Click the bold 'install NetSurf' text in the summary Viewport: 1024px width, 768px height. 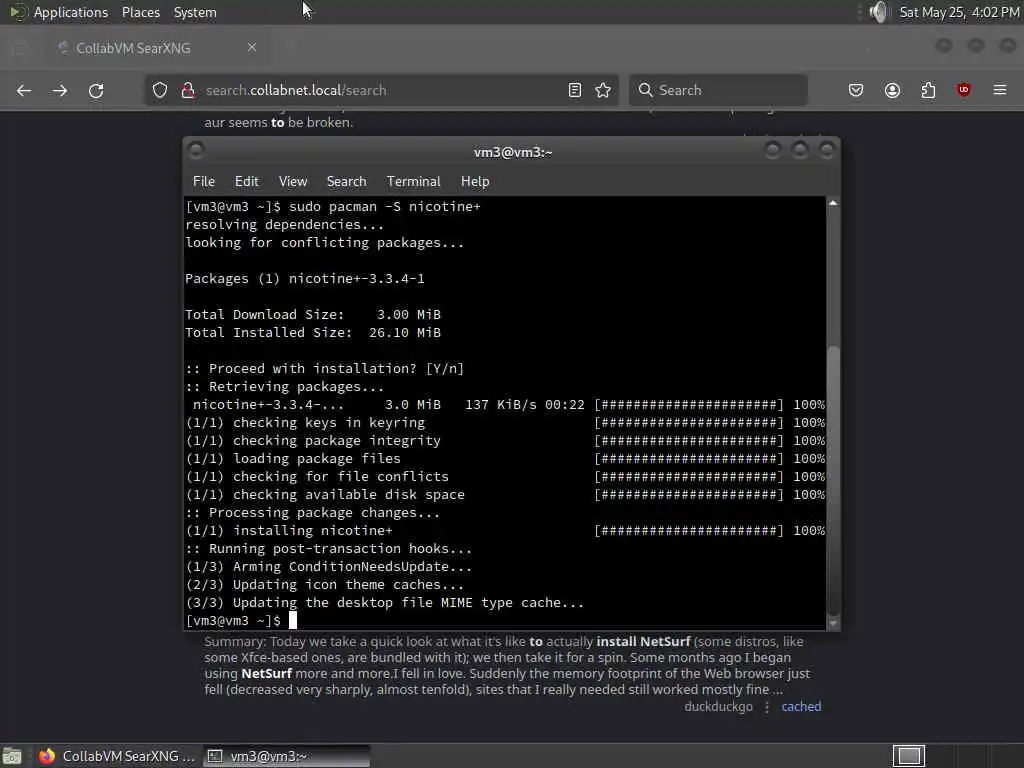[643, 641]
